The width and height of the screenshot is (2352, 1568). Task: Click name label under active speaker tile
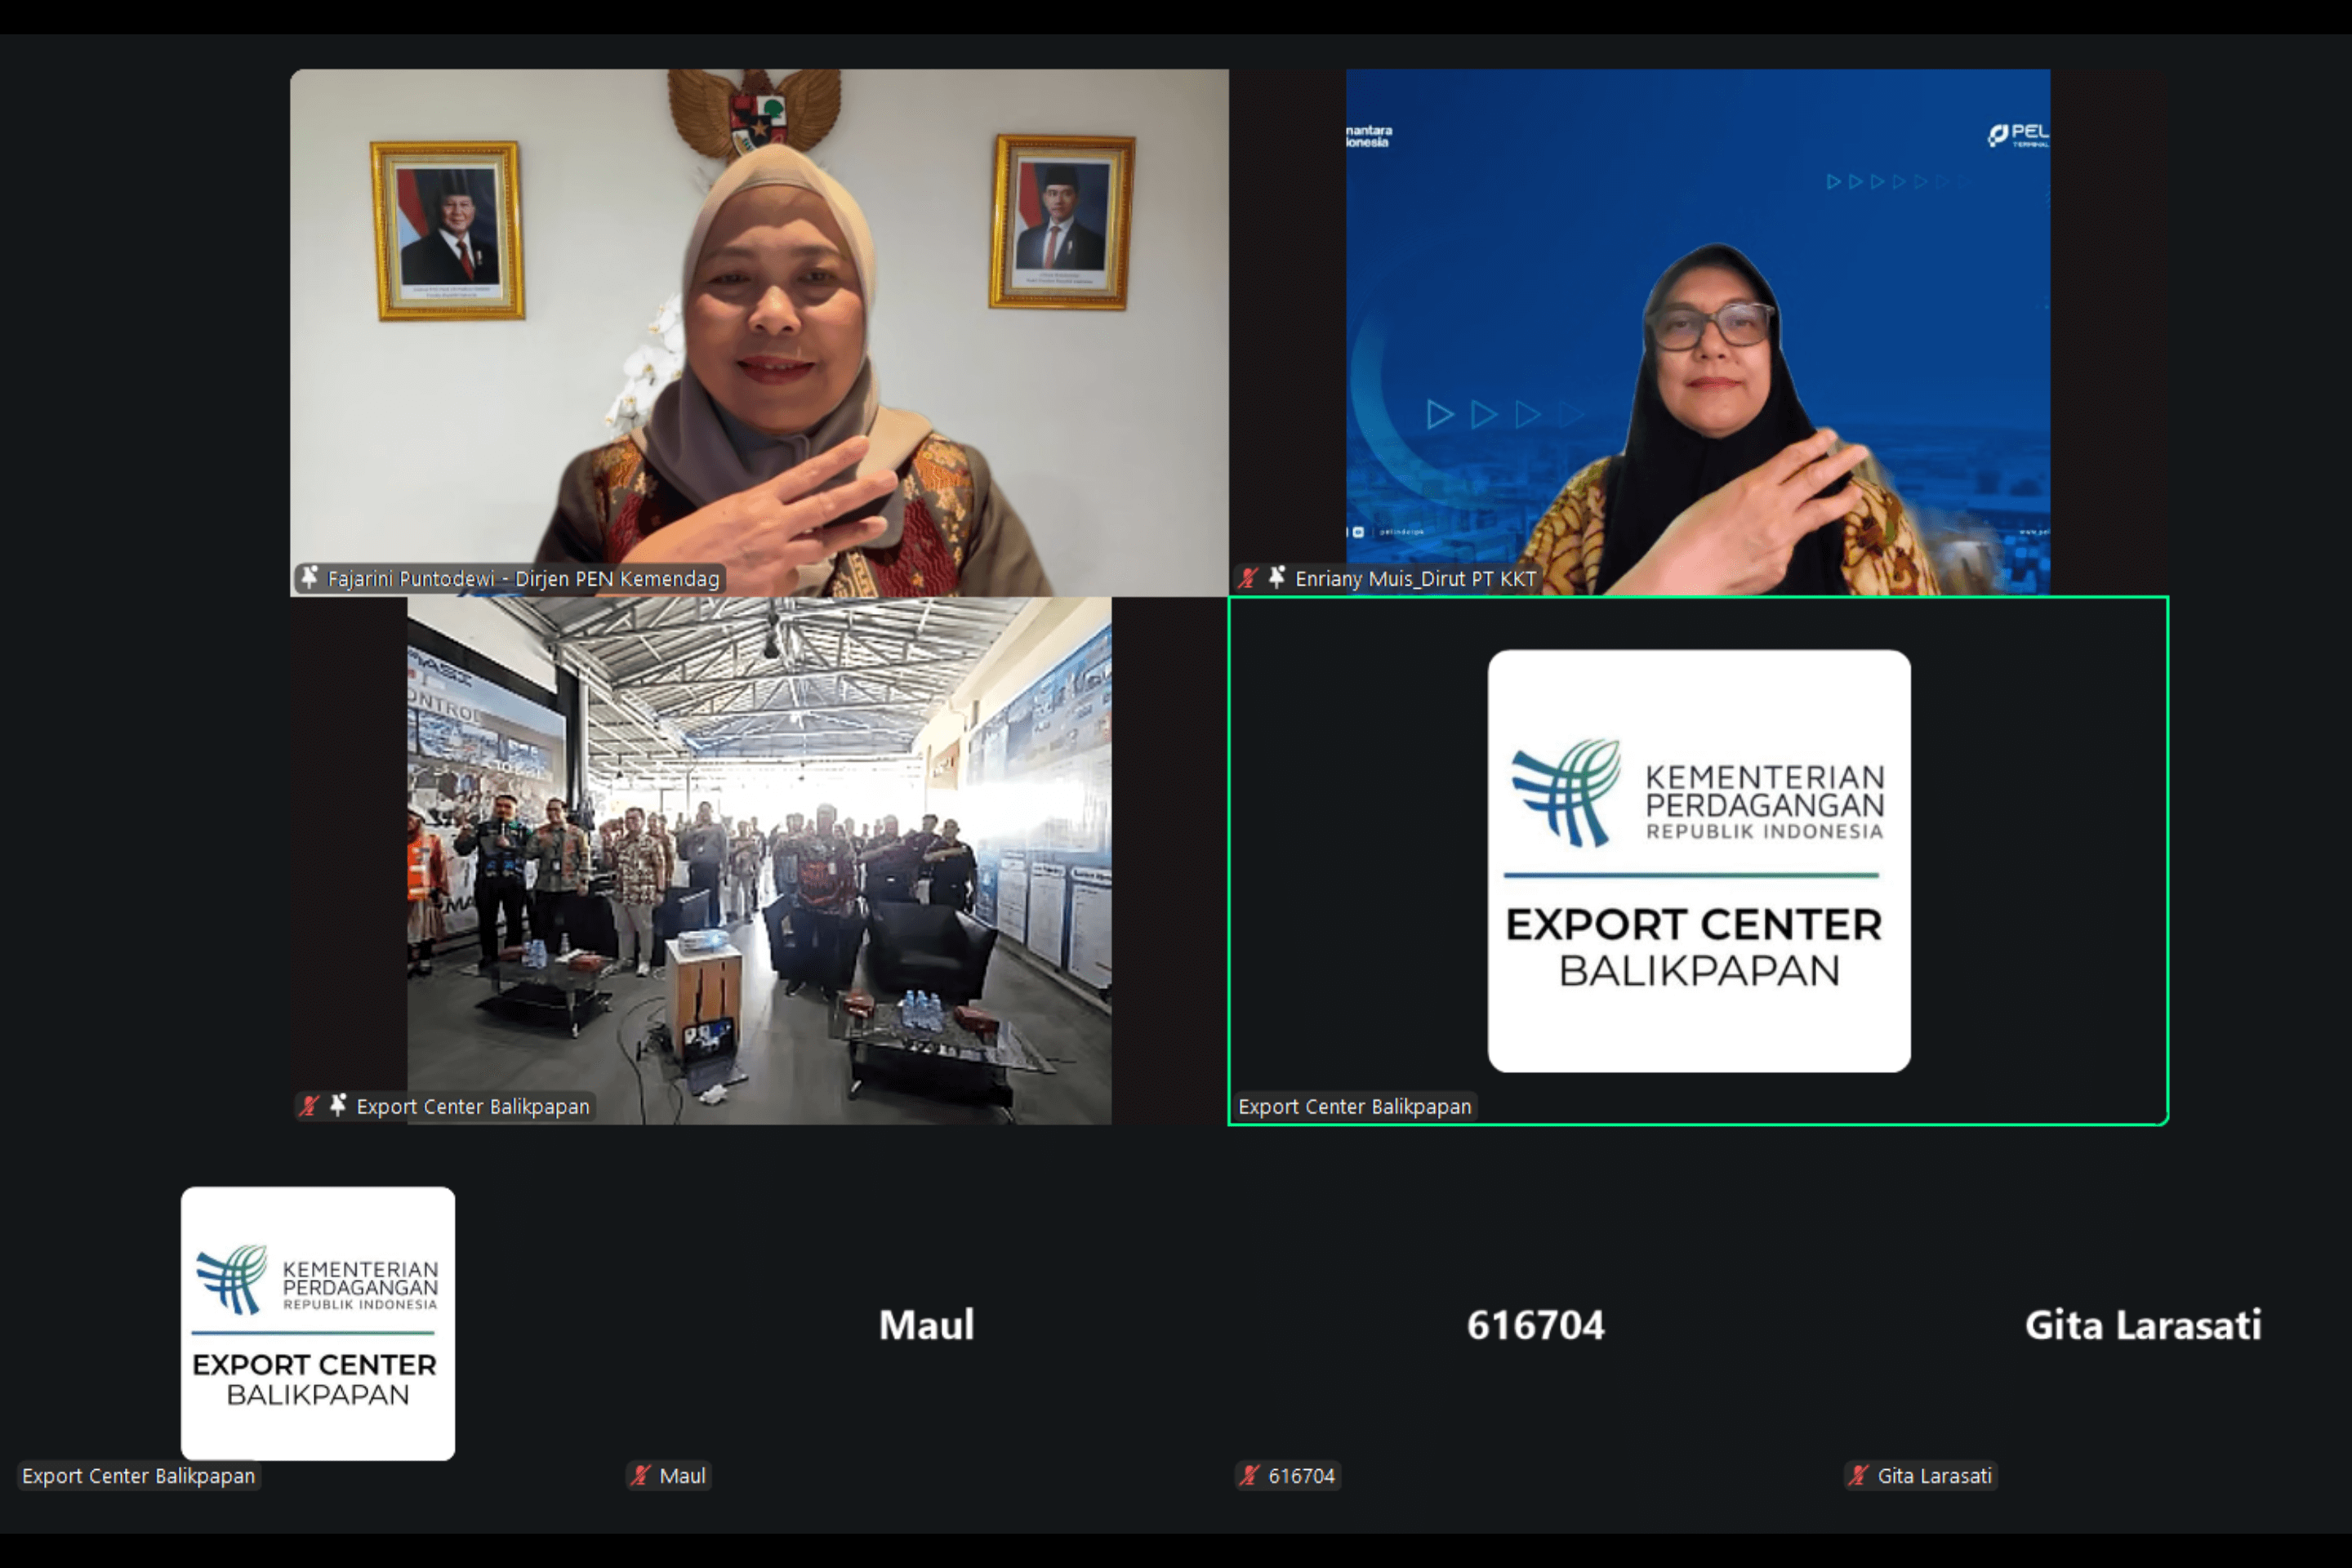[x=1354, y=1106]
